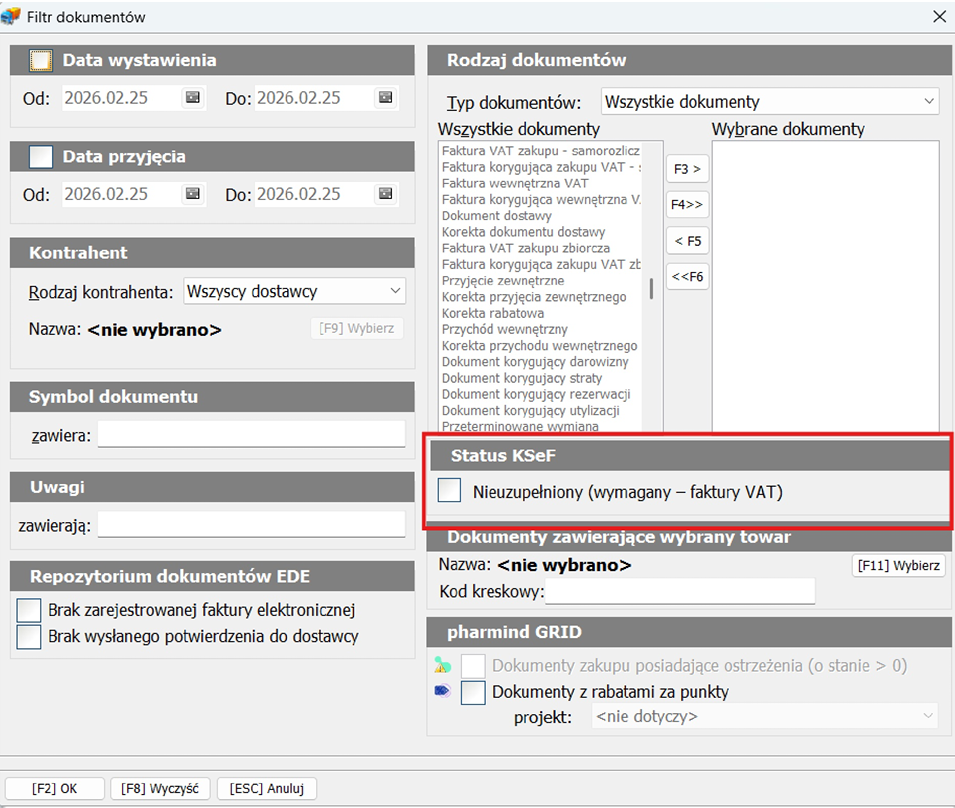Open calendar for Data wystawienia Do date
The width and height of the screenshot is (955, 808).
click(386, 98)
